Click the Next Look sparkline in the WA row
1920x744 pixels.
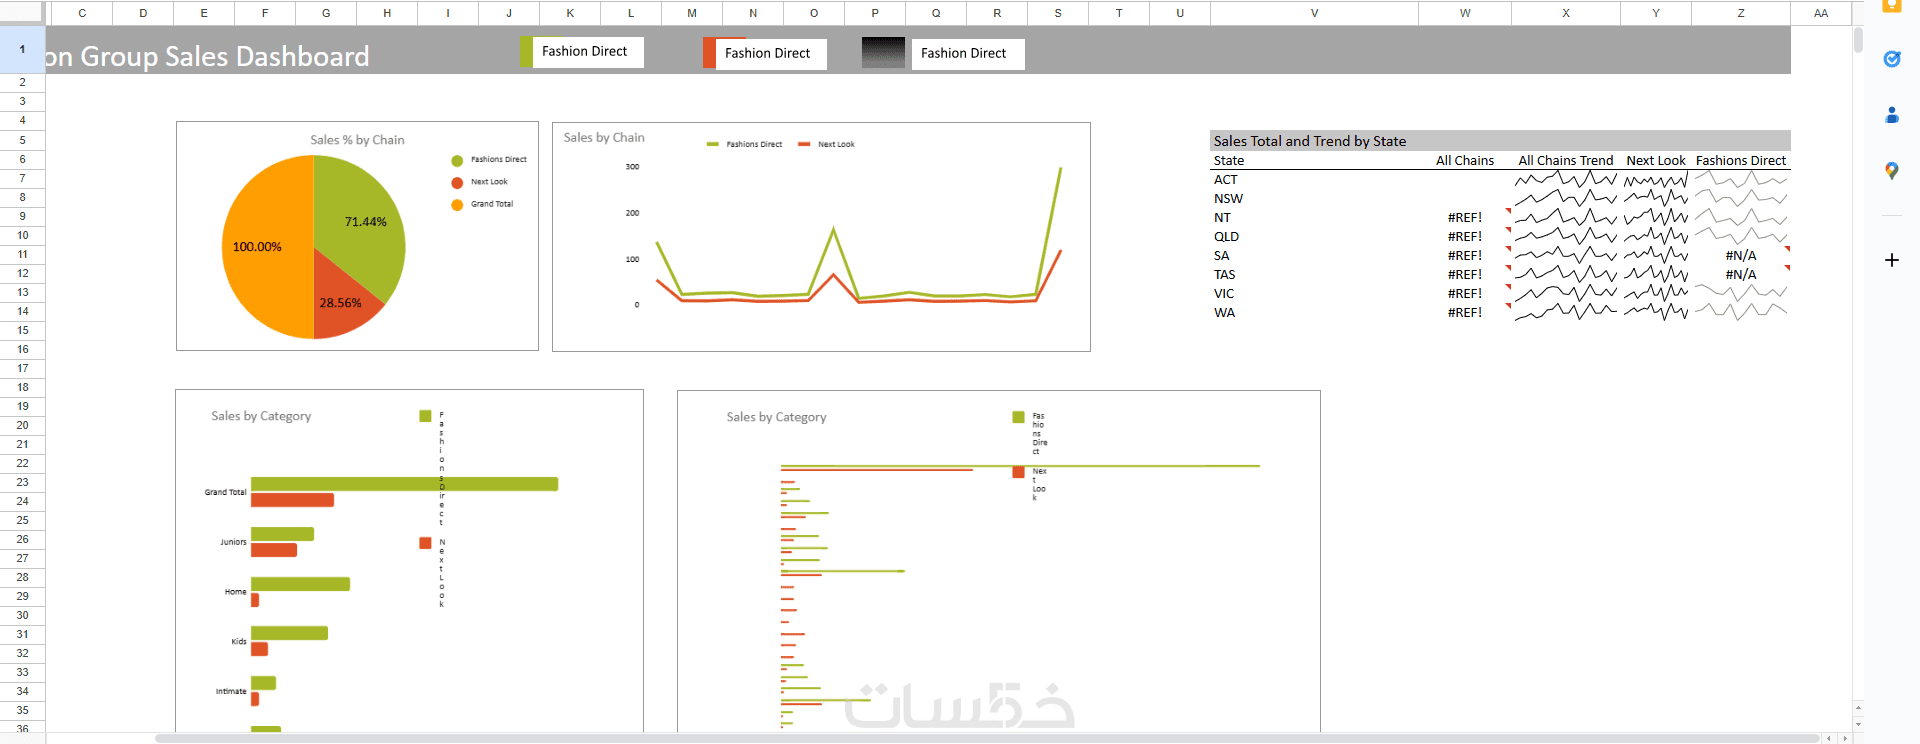tap(1655, 312)
